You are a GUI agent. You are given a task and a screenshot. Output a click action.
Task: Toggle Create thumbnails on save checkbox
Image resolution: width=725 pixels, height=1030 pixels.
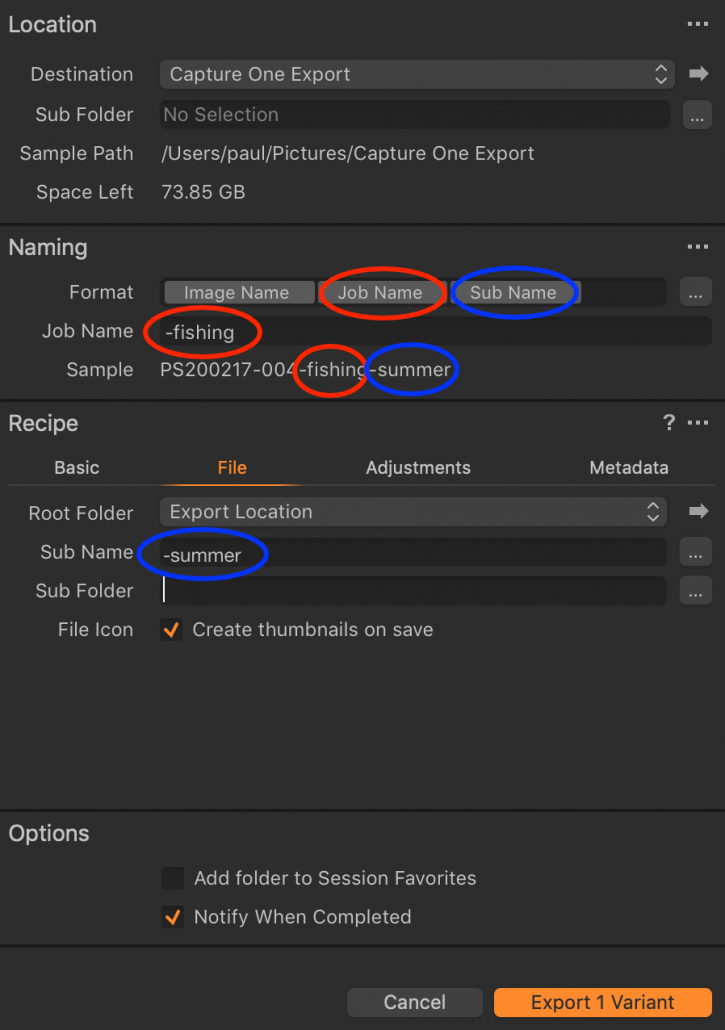[172, 630]
